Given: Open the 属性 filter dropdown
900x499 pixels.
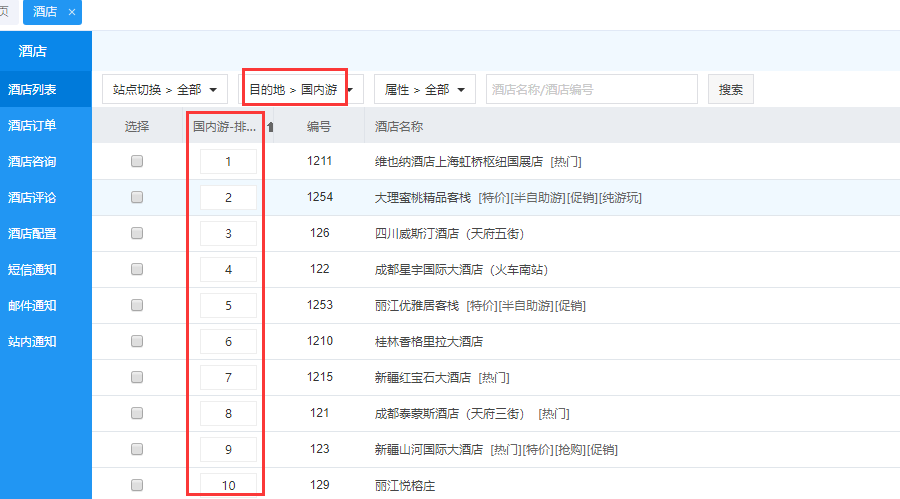Looking at the screenshot, I should click(x=424, y=90).
